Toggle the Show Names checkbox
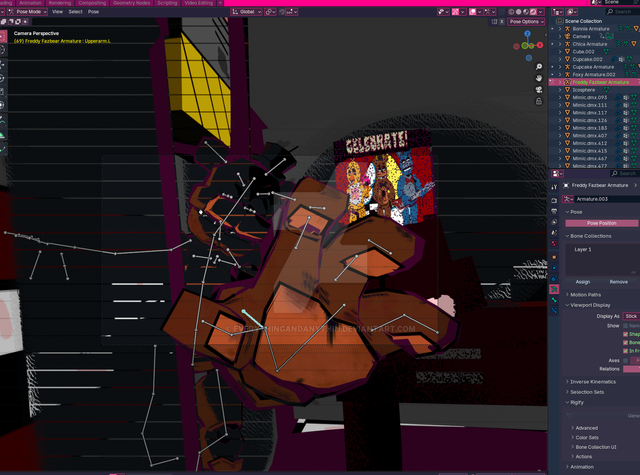 626,326
